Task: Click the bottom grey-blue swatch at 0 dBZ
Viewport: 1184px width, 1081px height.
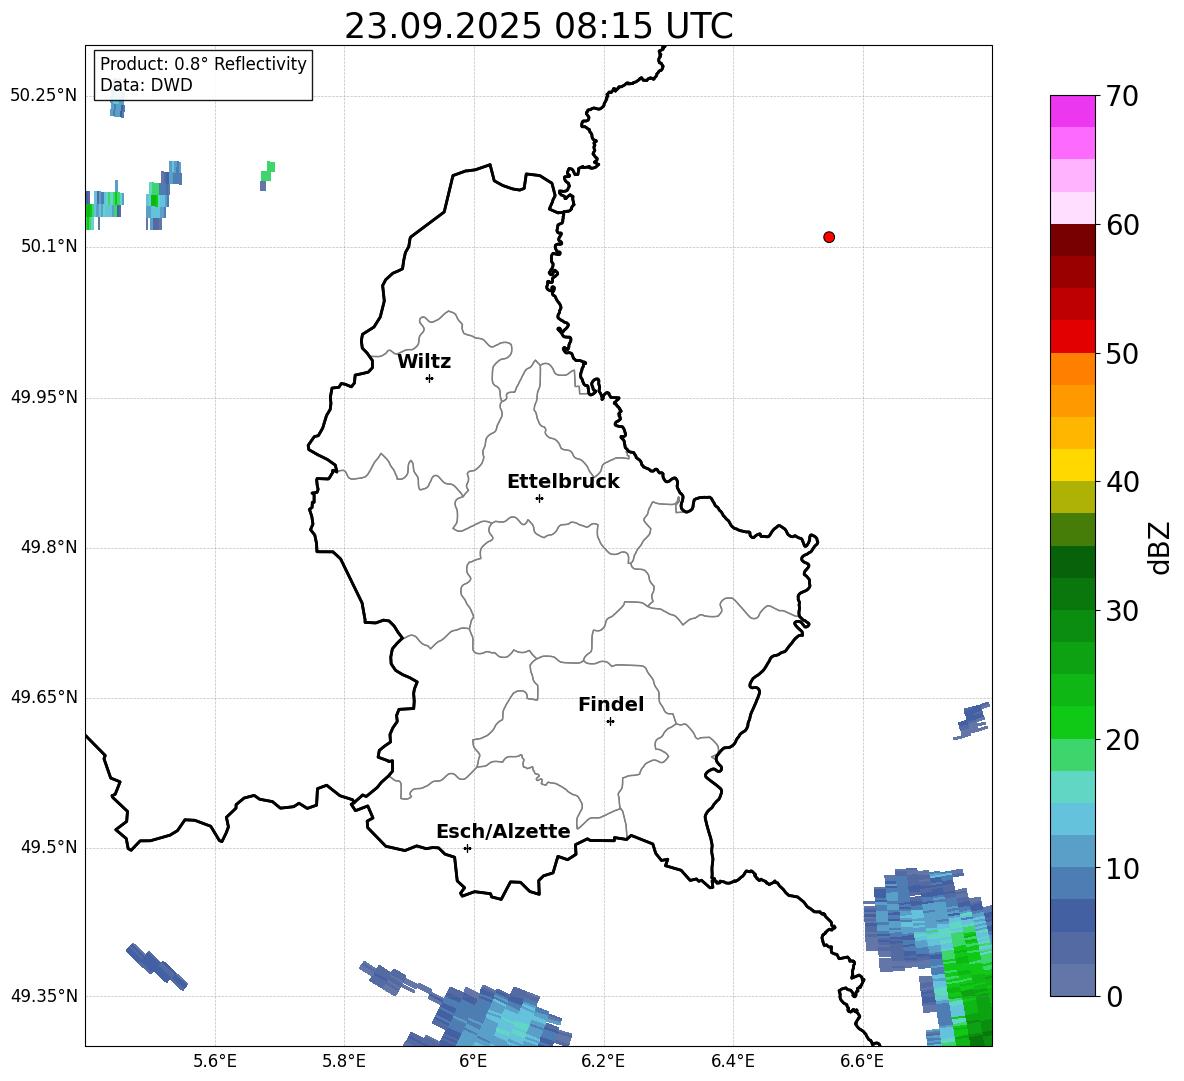Action: pyautogui.click(x=1073, y=980)
